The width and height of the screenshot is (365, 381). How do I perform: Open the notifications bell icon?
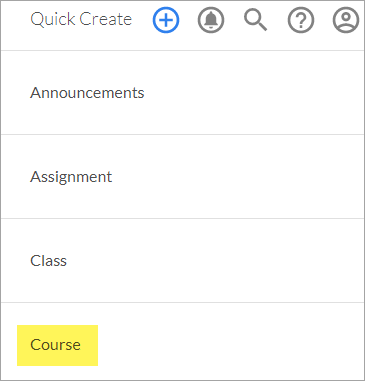click(x=211, y=20)
